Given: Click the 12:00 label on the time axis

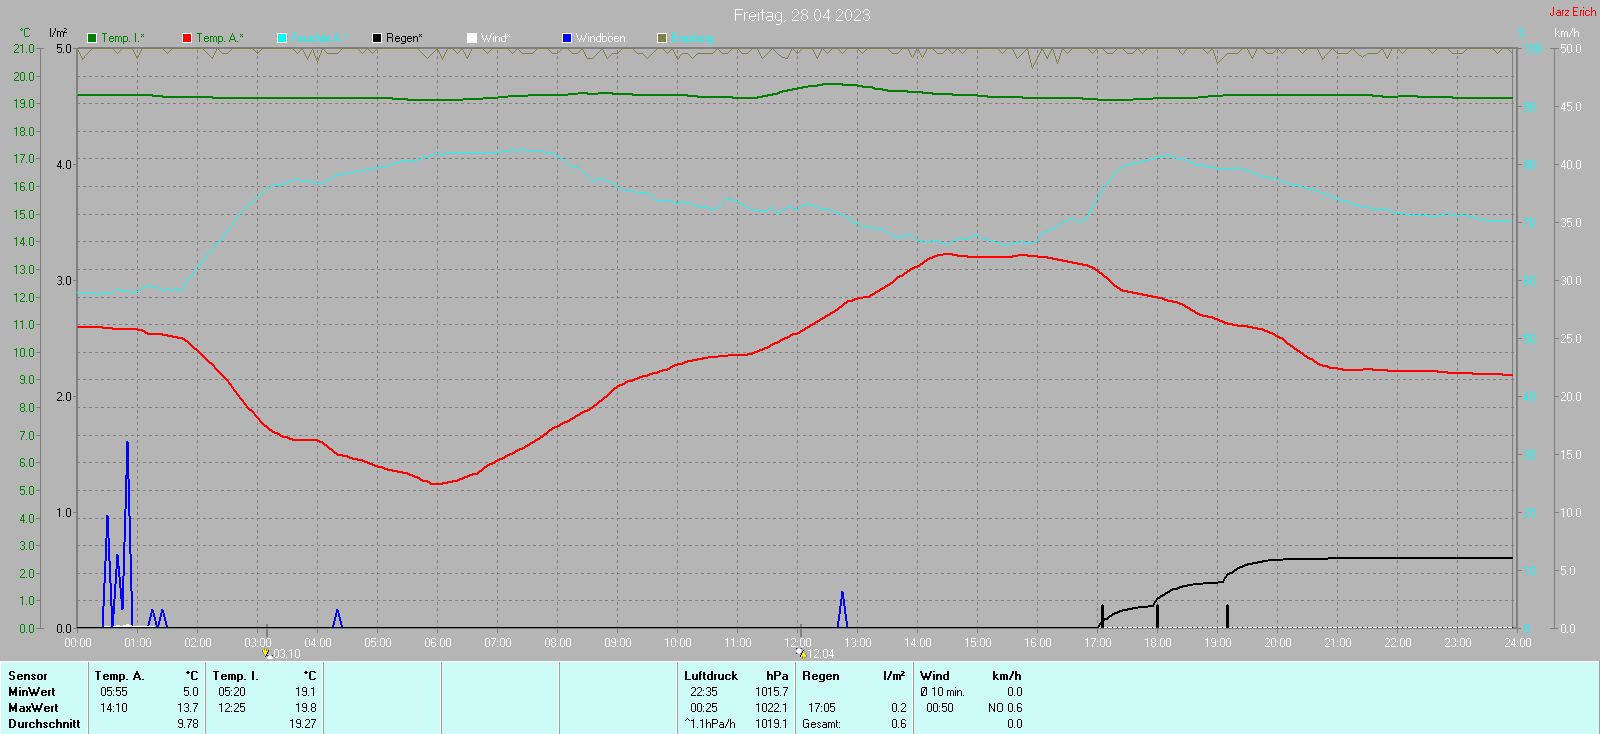Looking at the screenshot, I should point(798,643).
